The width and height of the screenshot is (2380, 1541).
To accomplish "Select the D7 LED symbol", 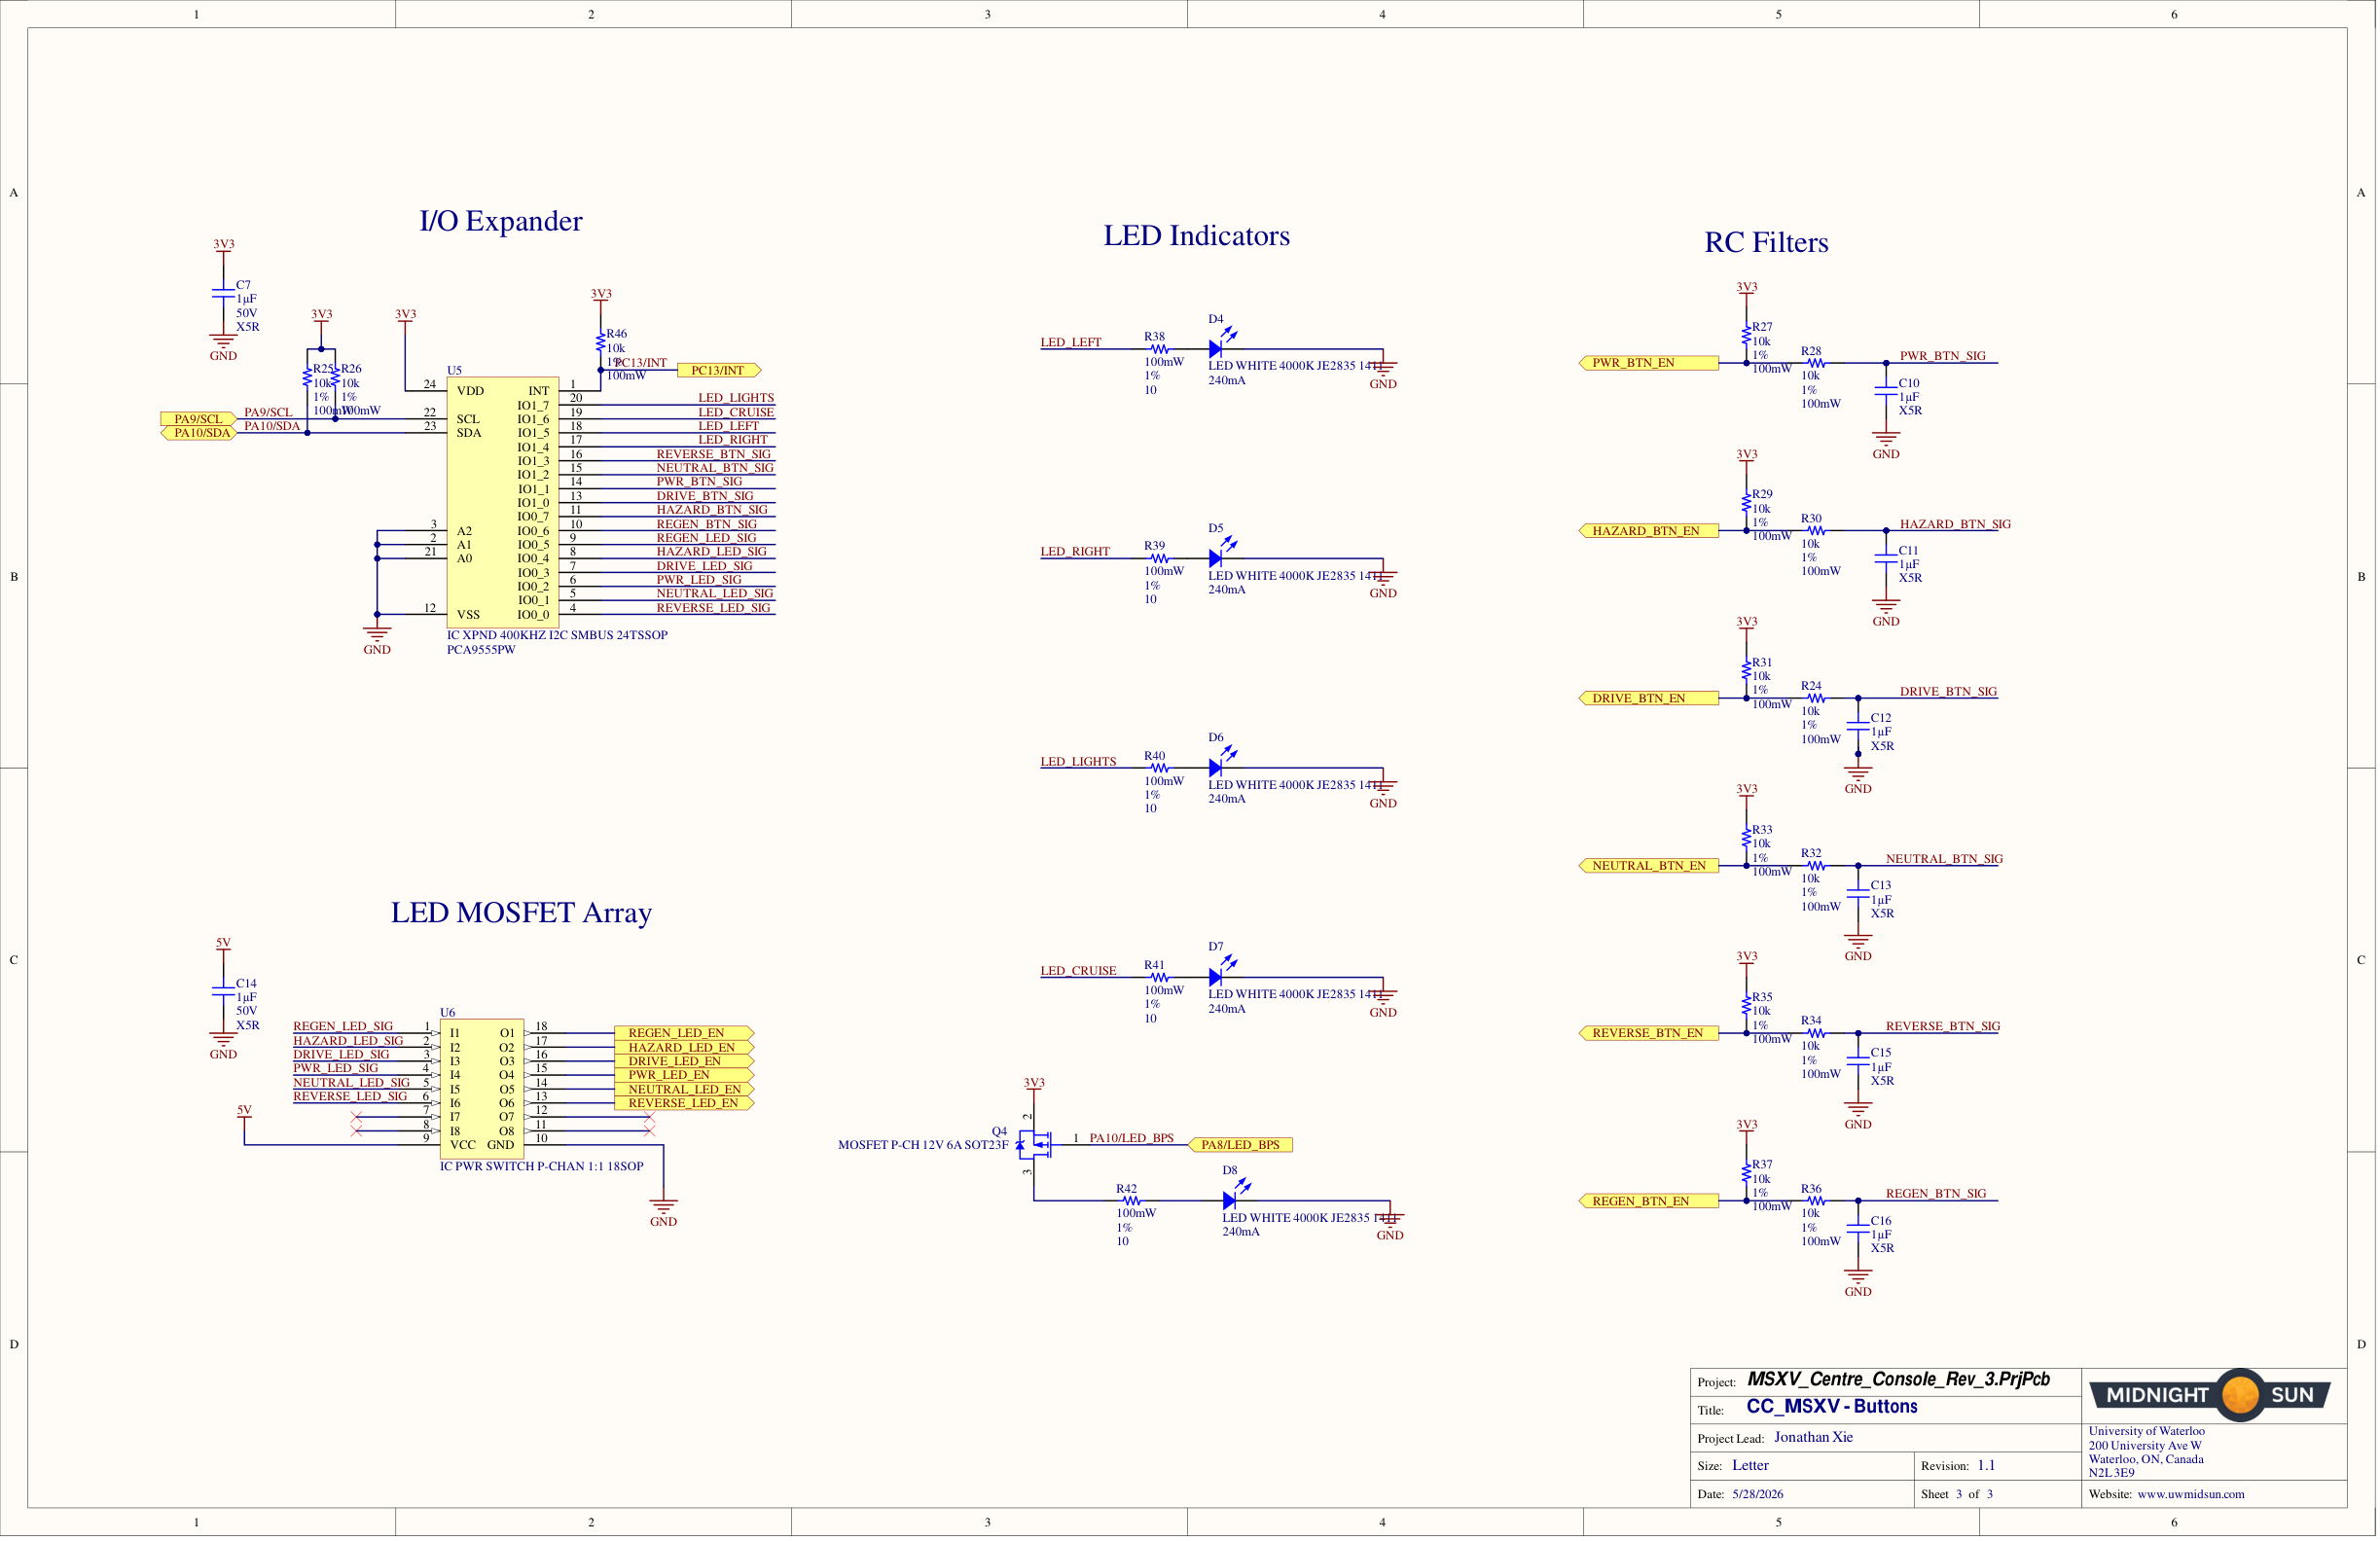I will pos(1221,972).
